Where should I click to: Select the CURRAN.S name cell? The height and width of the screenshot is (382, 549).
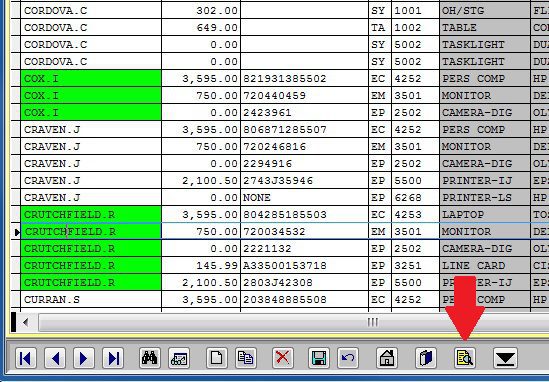tap(91, 300)
